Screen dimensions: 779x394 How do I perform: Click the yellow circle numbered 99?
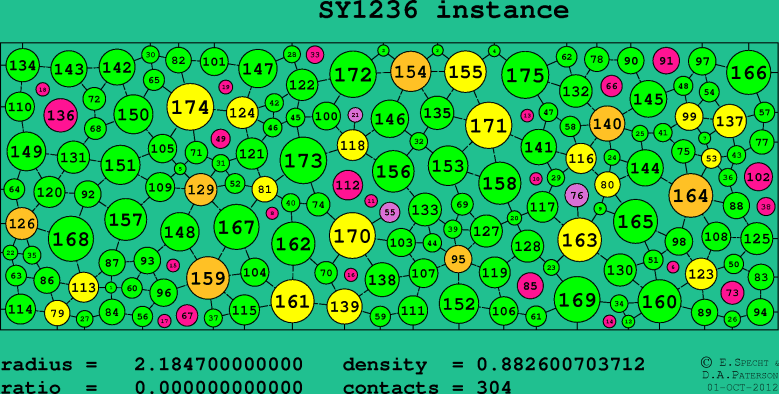[689, 117]
